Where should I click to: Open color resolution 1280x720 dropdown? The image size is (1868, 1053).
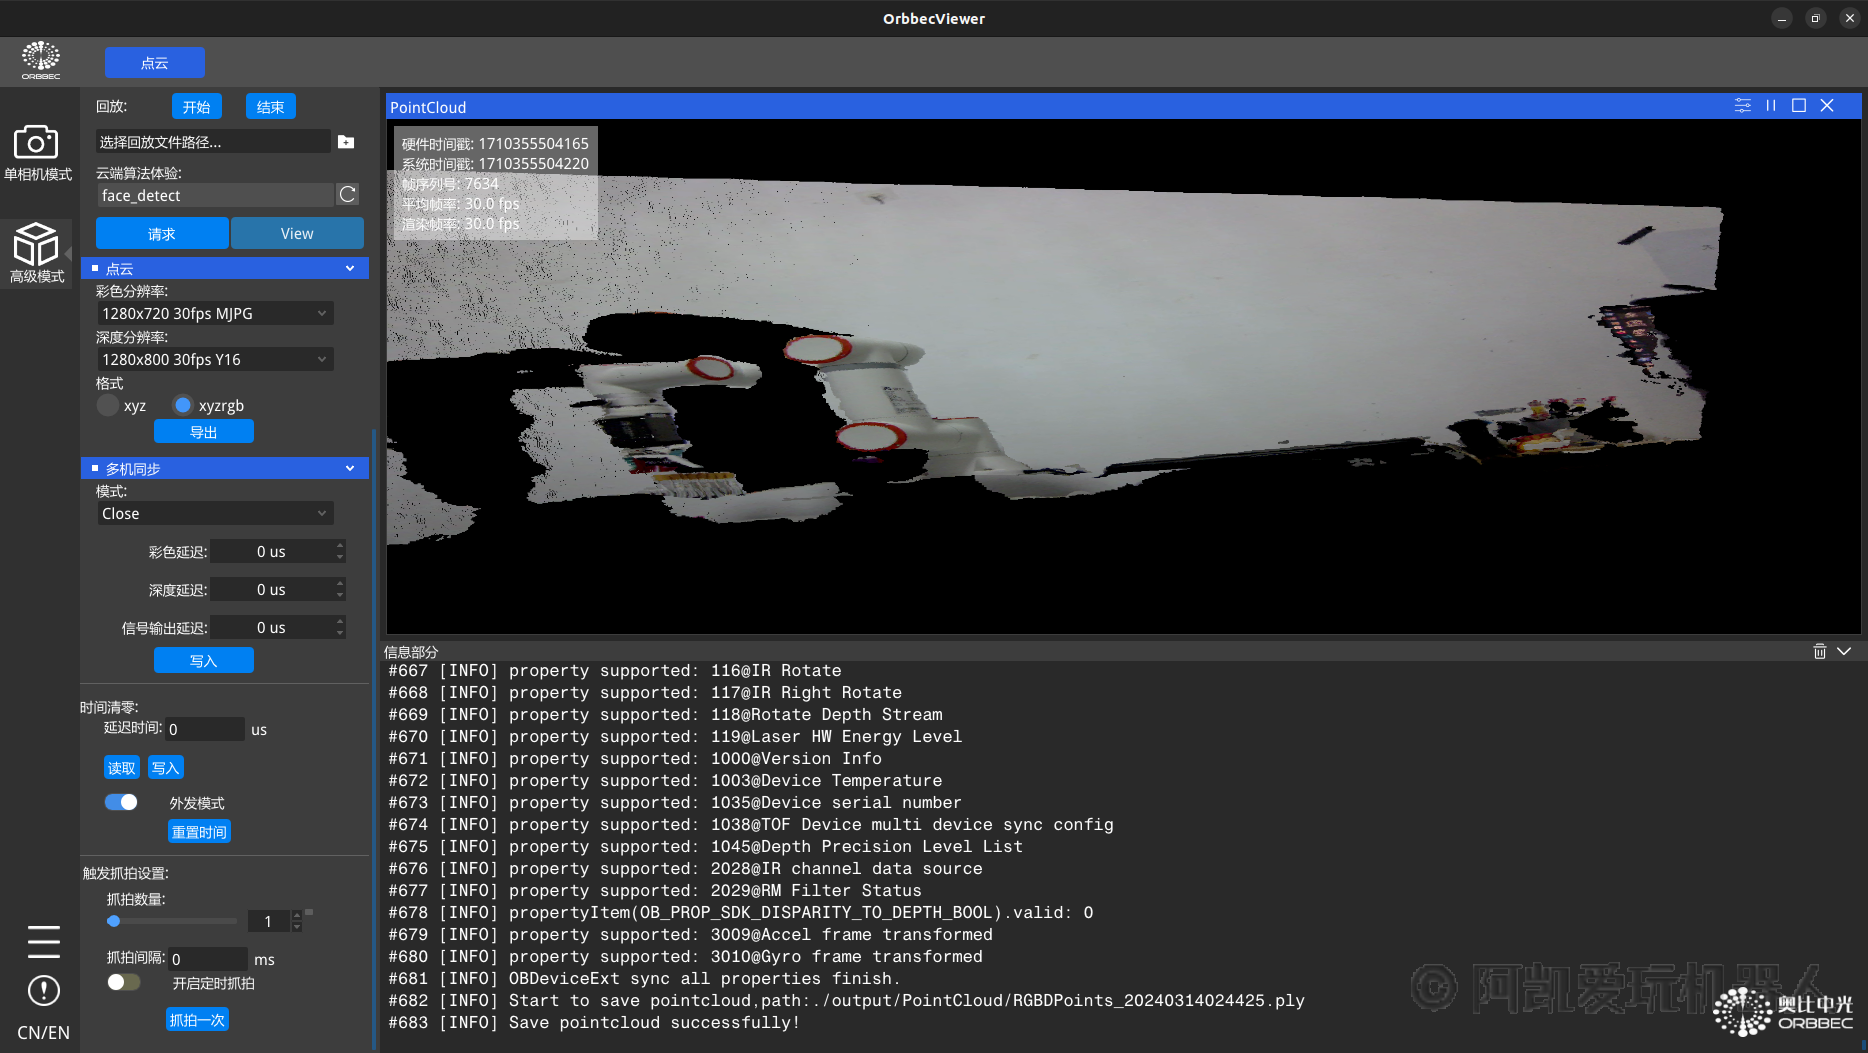click(x=214, y=314)
